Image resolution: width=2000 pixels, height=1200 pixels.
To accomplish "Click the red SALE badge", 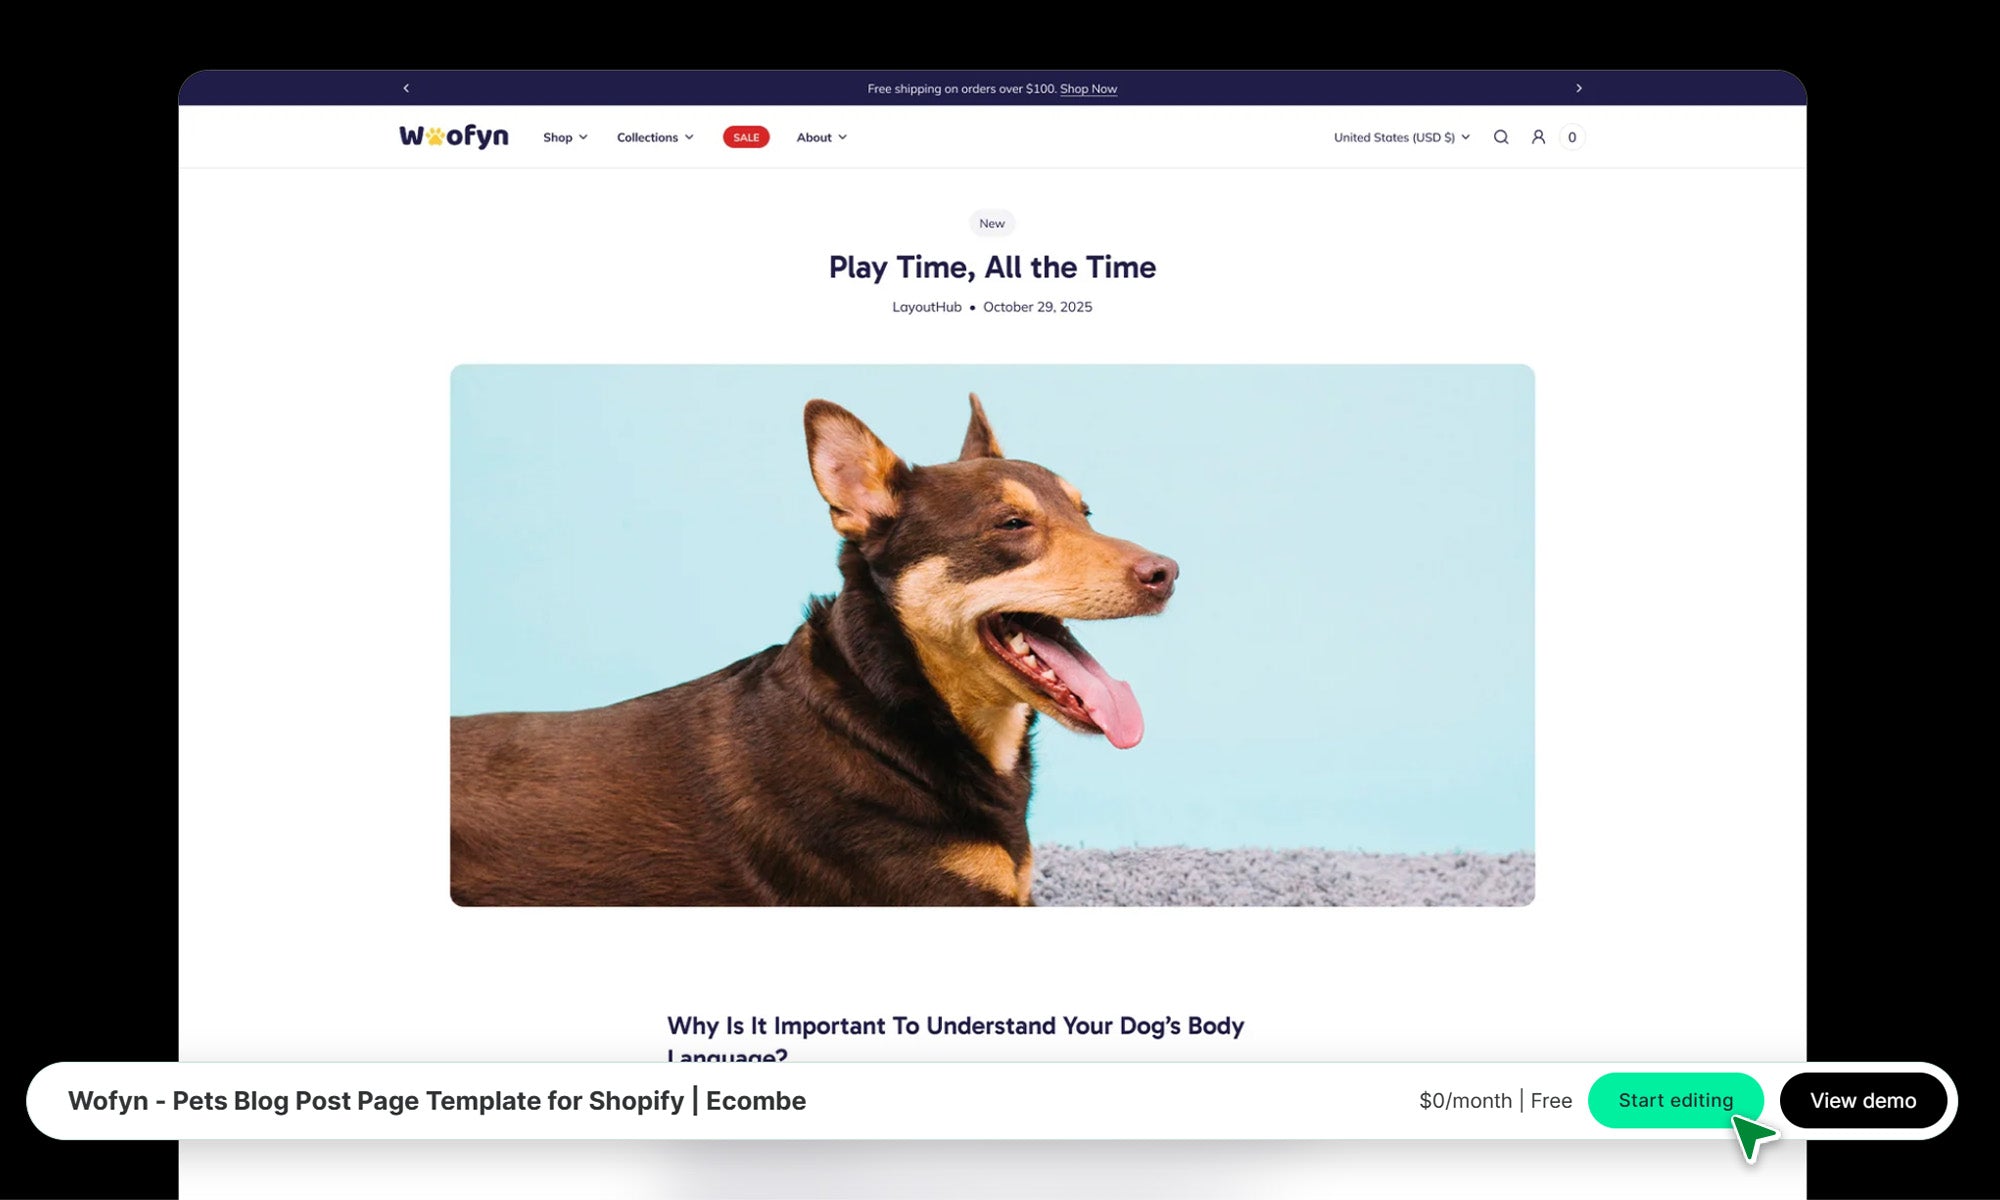I will (x=746, y=137).
